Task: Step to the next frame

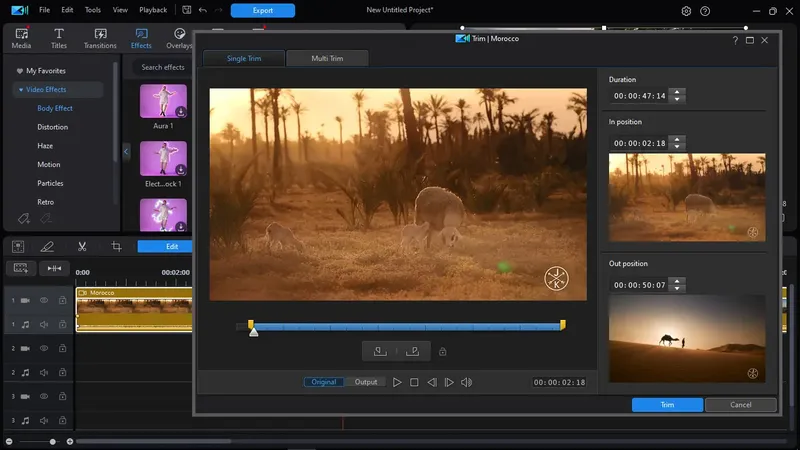Action: (x=449, y=382)
